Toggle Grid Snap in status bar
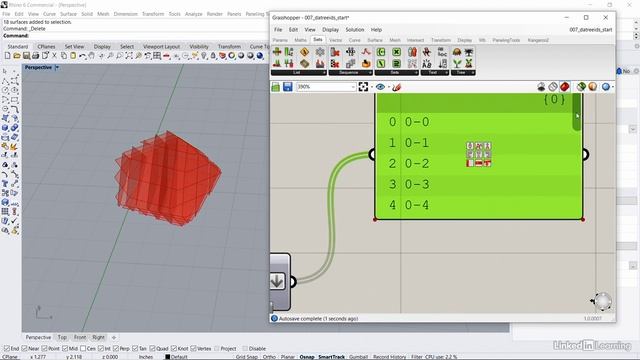The height and width of the screenshot is (360, 640). tap(247, 357)
